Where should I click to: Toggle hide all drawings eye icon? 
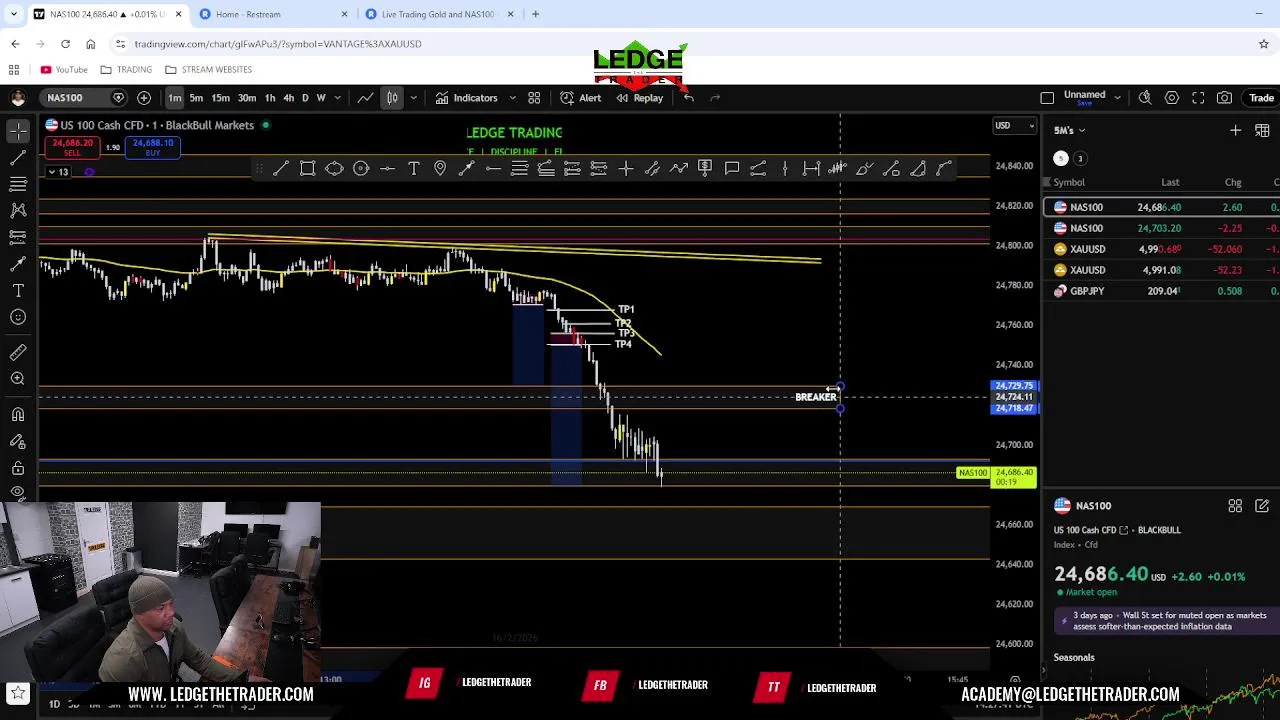pyautogui.click(x=18, y=492)
